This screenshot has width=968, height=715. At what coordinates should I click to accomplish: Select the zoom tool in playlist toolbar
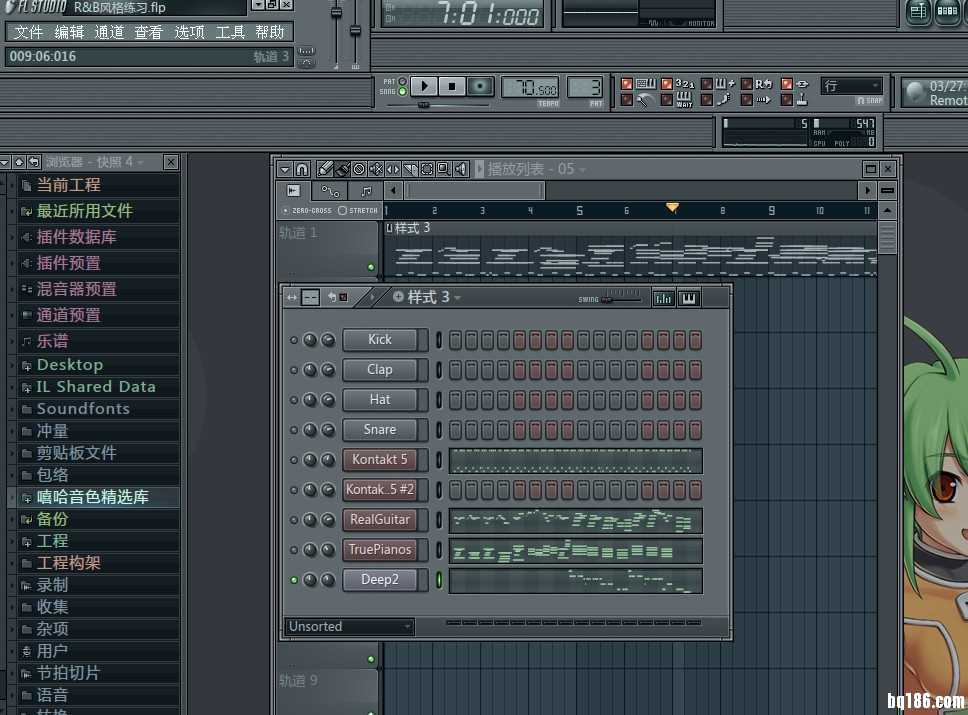443,169
